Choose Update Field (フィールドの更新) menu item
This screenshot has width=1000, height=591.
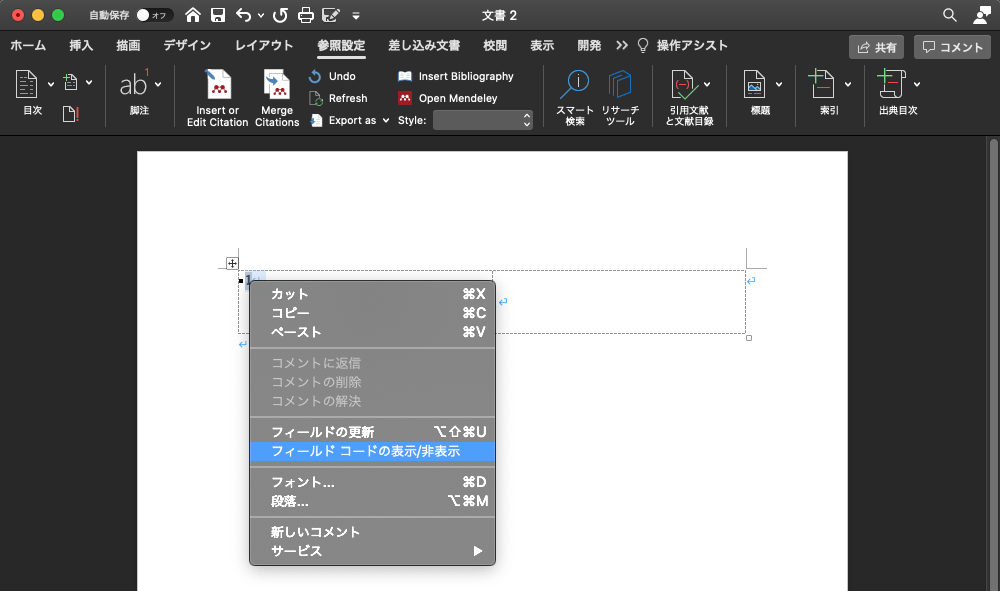(x=322, y=432)
